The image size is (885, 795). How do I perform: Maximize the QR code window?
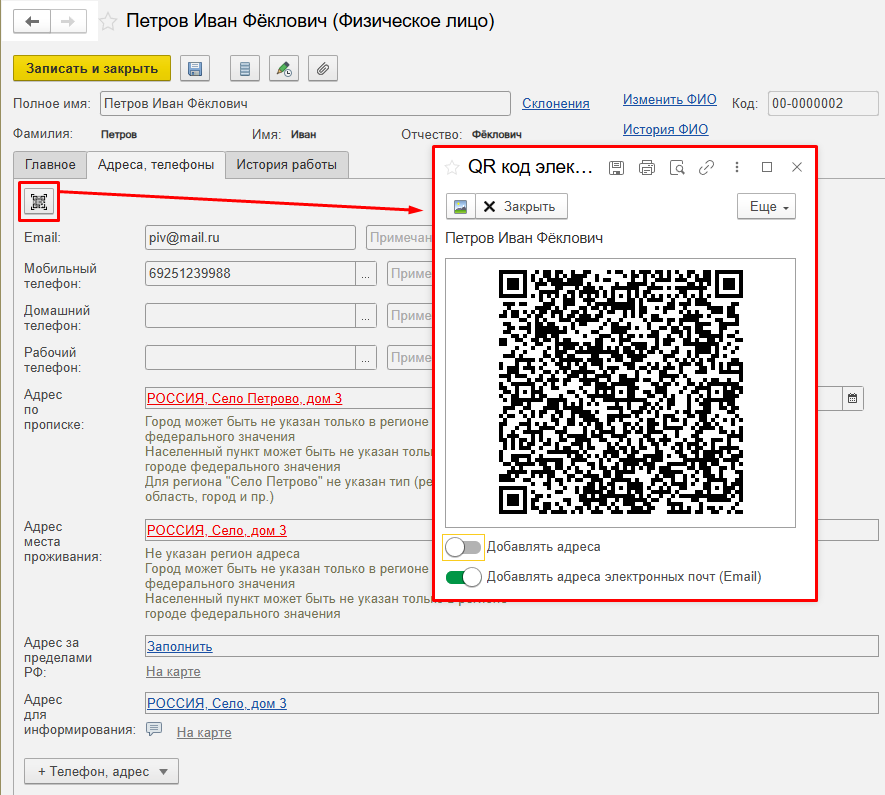766,167
